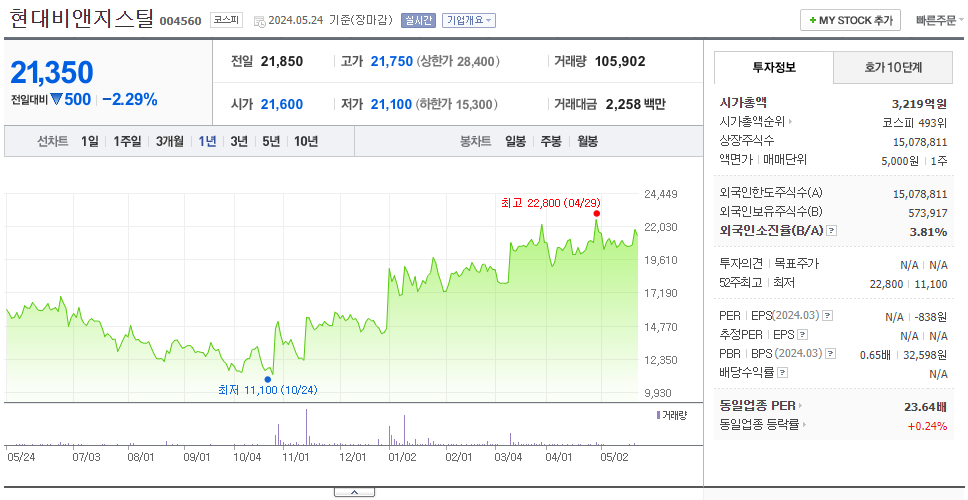
Task: Click the 코스피 market label
Action: click(x=227, y=20)
